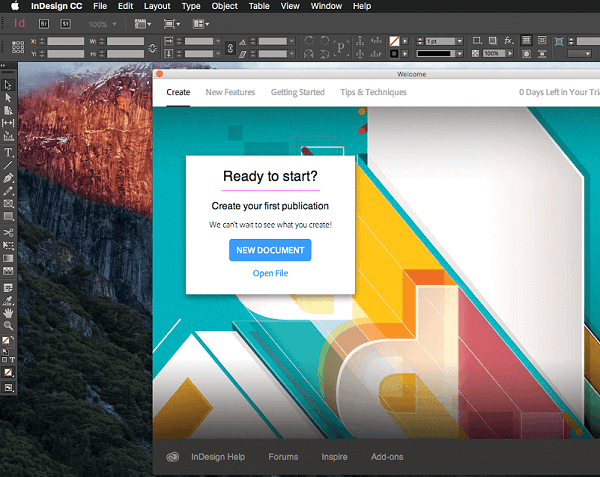The width and height of the screenshot is (600, 477).
Task: Open the stroke weight 1 pt dropdown
Action: pos(460,41)
